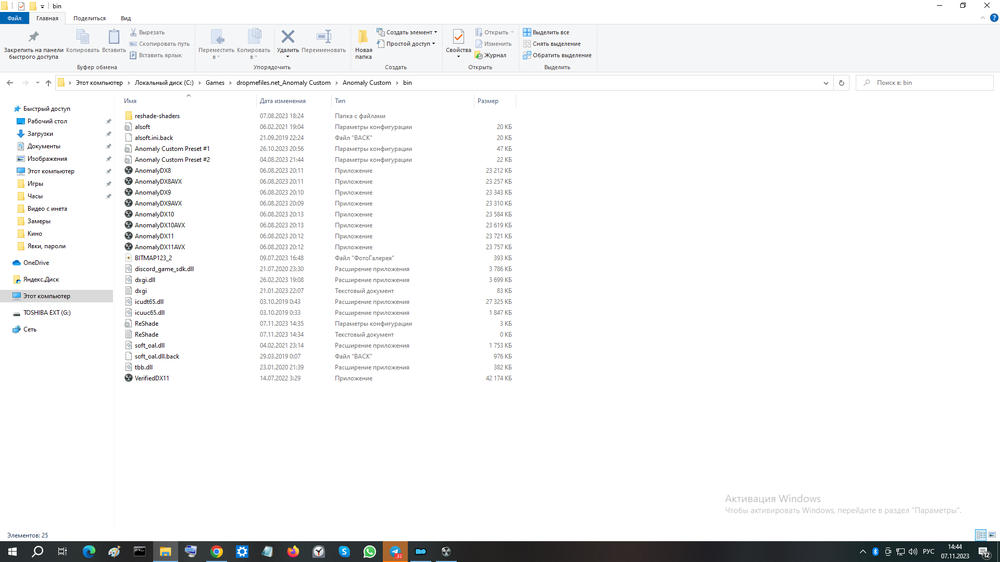
Task: Switch to large icons view mode
Action: (991, 536)
